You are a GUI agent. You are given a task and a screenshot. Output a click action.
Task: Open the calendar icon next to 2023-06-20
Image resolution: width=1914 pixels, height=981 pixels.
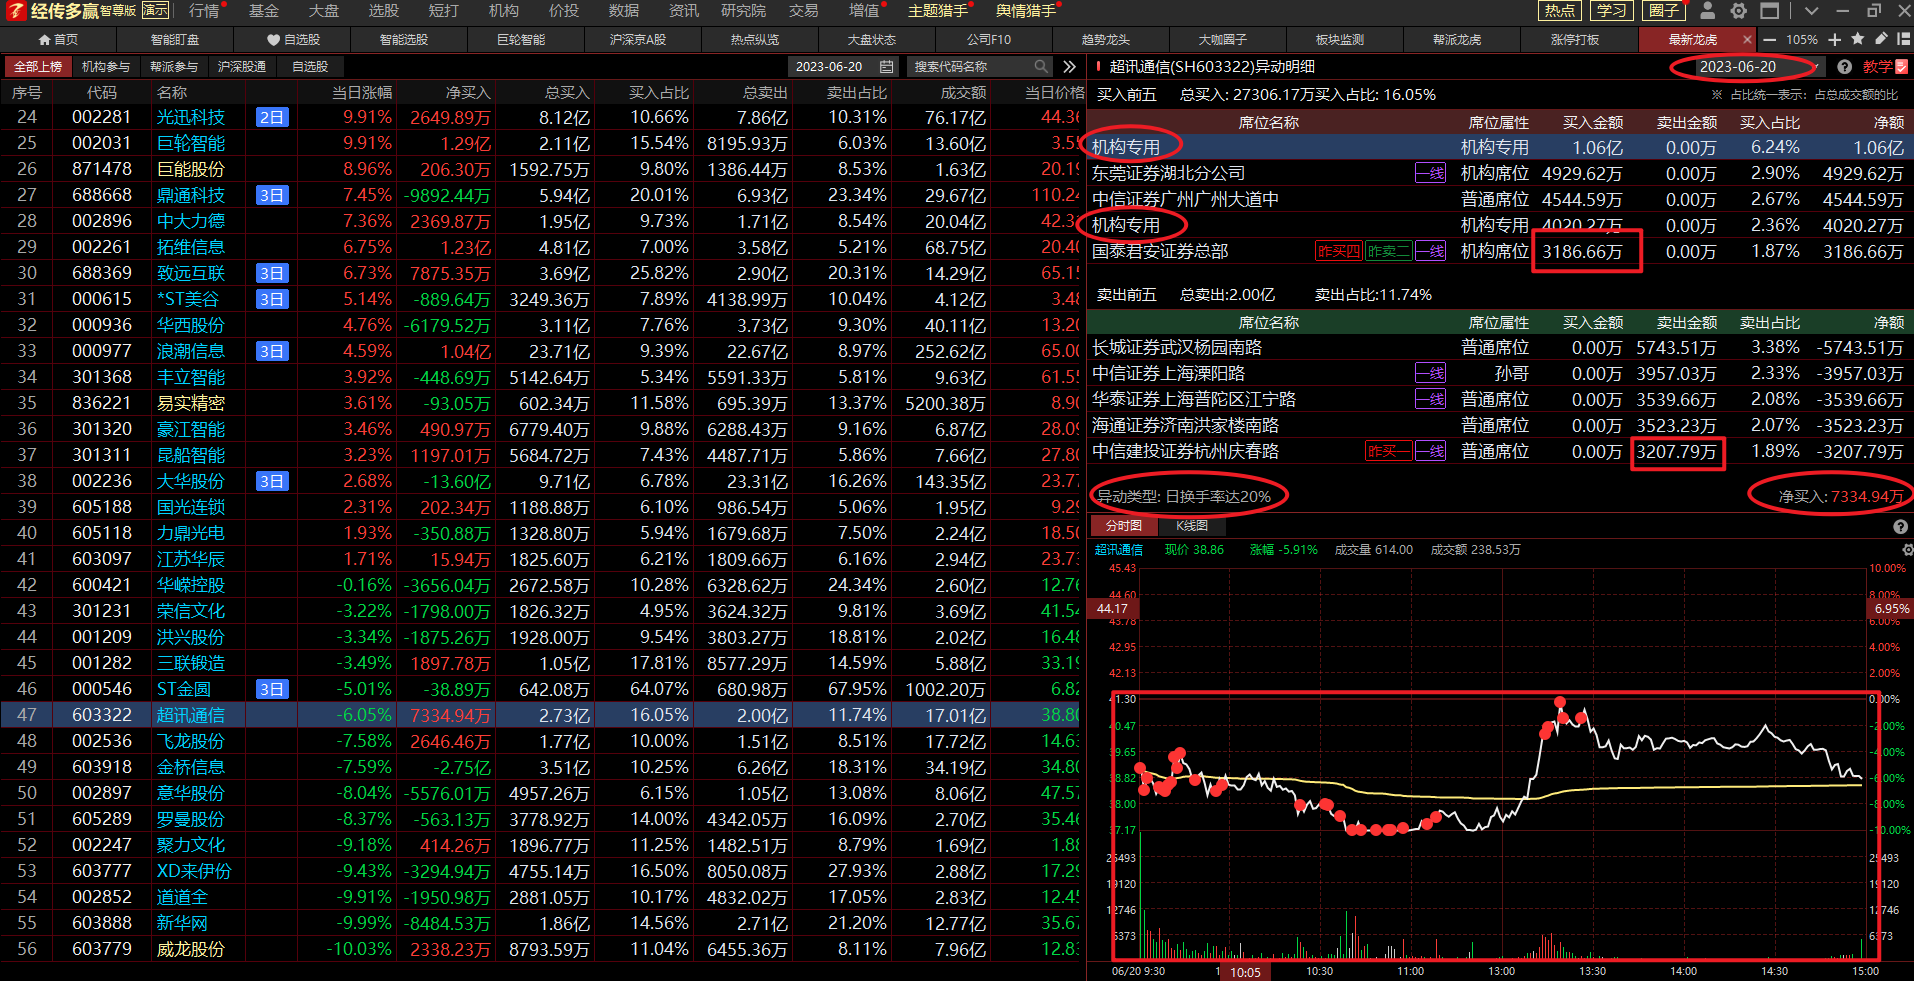point(886,66)
